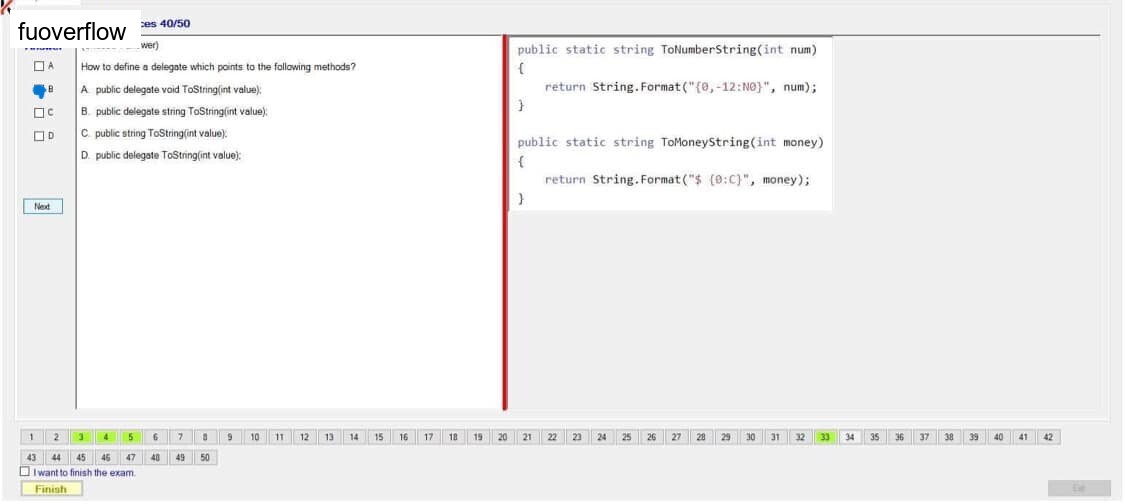Screen dimensions: 1125x504
Task: Navigate to question 45
Action: [x=81, y=457]
